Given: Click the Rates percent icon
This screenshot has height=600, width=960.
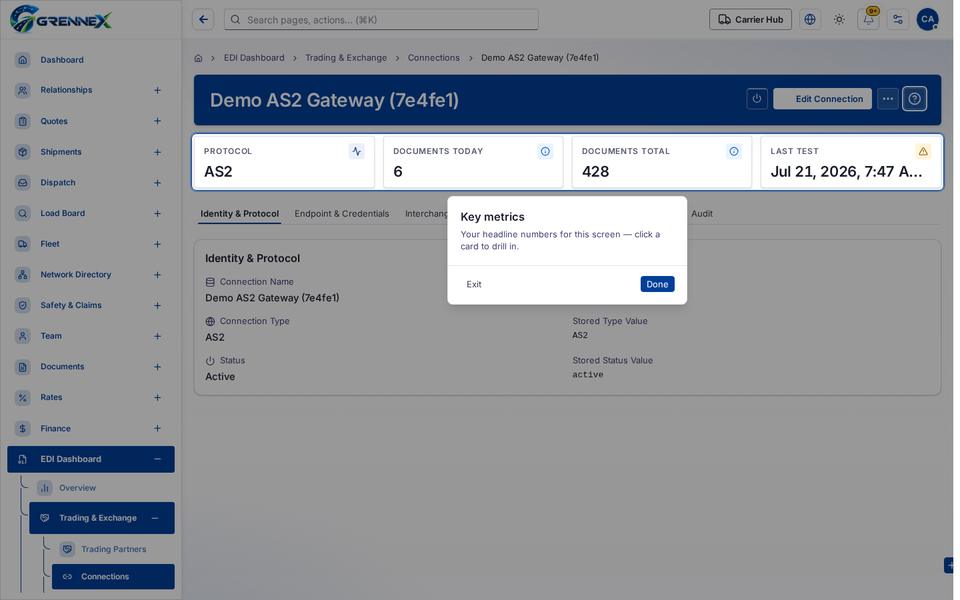Looking at the screenshot, I should [23, 397].
